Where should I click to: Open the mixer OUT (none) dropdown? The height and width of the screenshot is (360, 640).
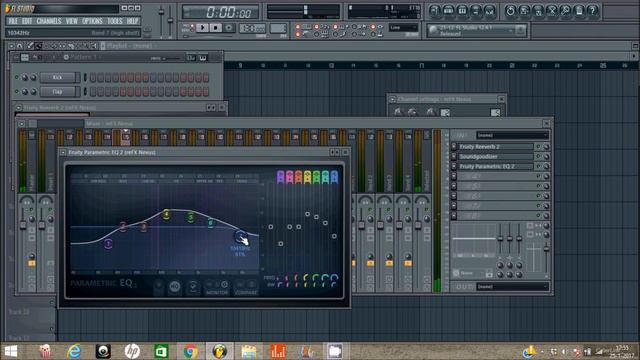[512, 287]
